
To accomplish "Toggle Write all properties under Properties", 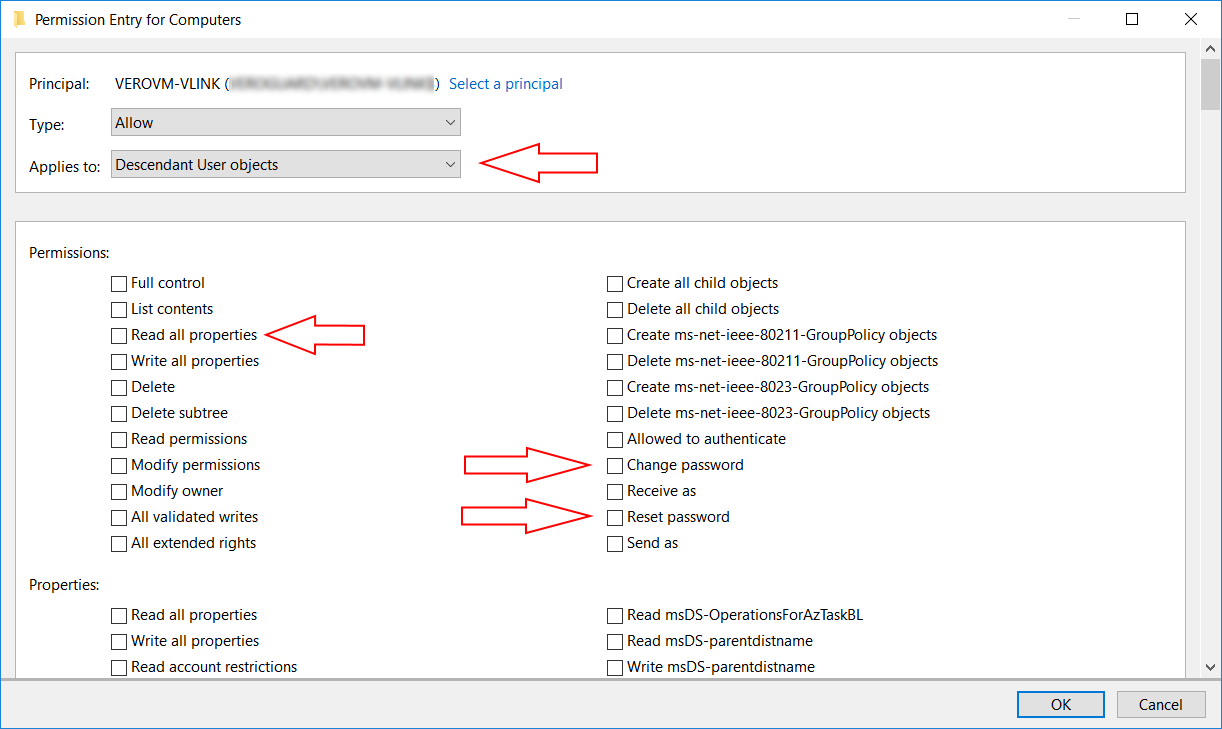I will click(120, 642).
